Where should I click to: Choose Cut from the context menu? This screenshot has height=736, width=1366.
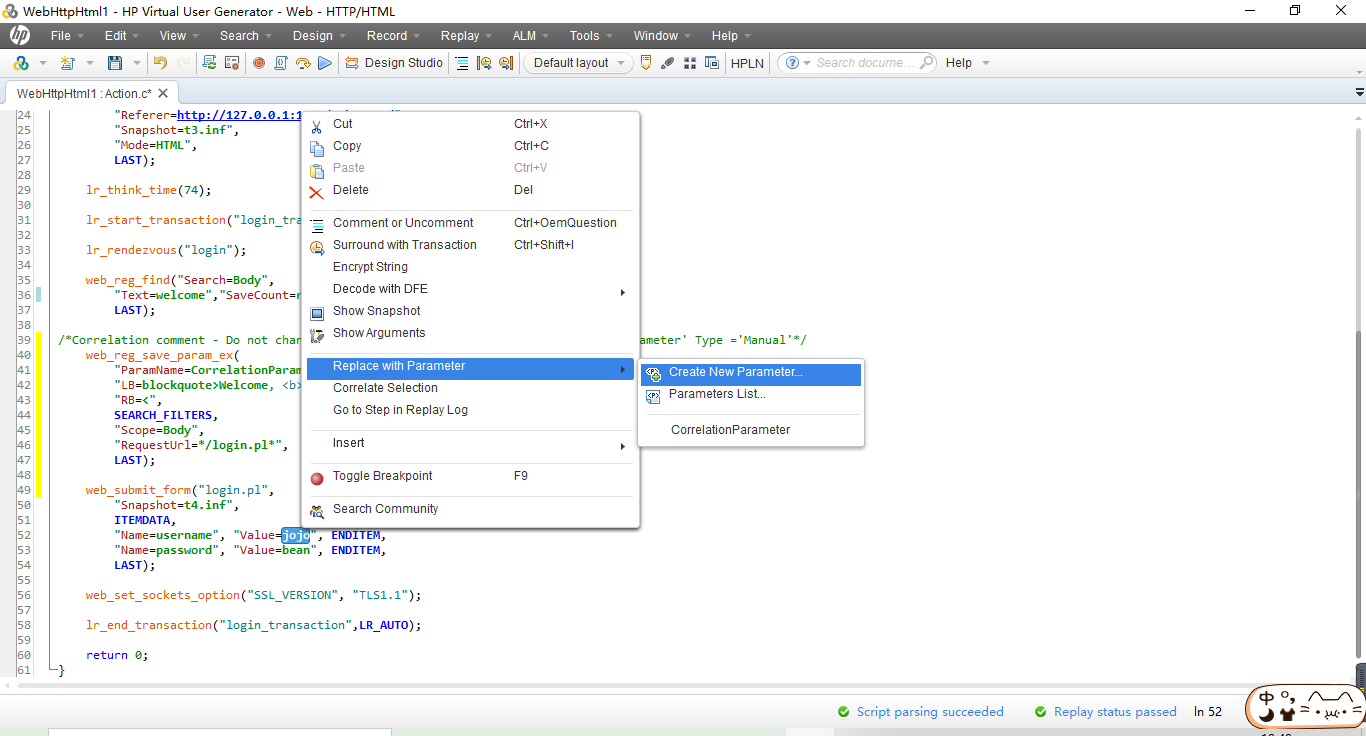pyautogui.click(x=470, y=124)
